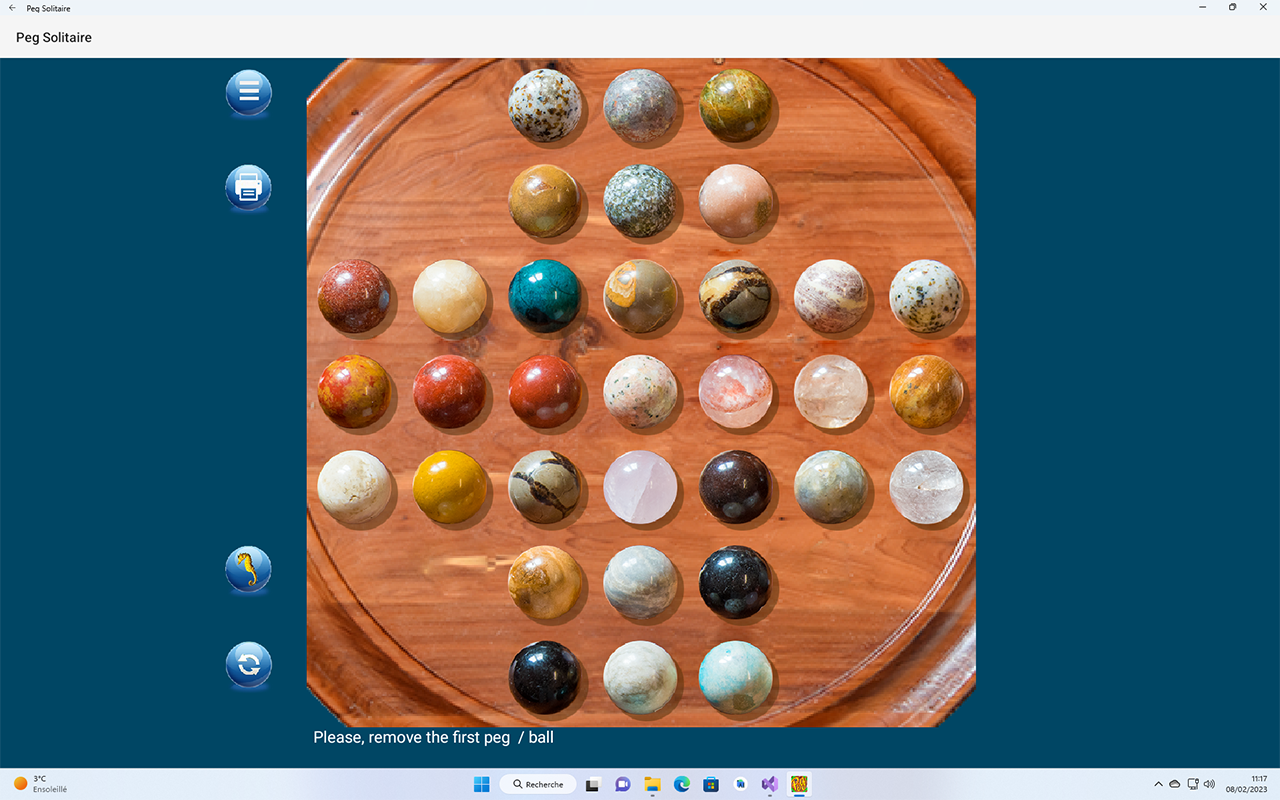Adjust sound via the speaker tray icon
Image resolution: width=1280 pixels, height=800 pixels.
(1209, 784)
